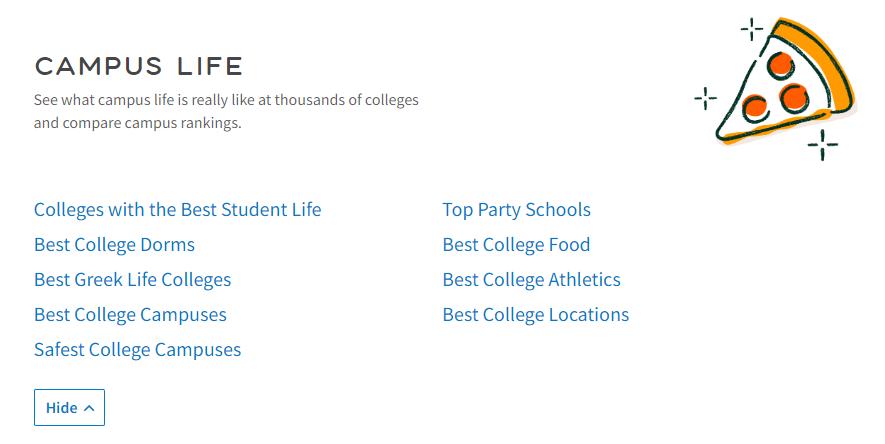
Task: Visit the Top Party Schools ranking
Action: pyautogui.click(x=516, y=210)
